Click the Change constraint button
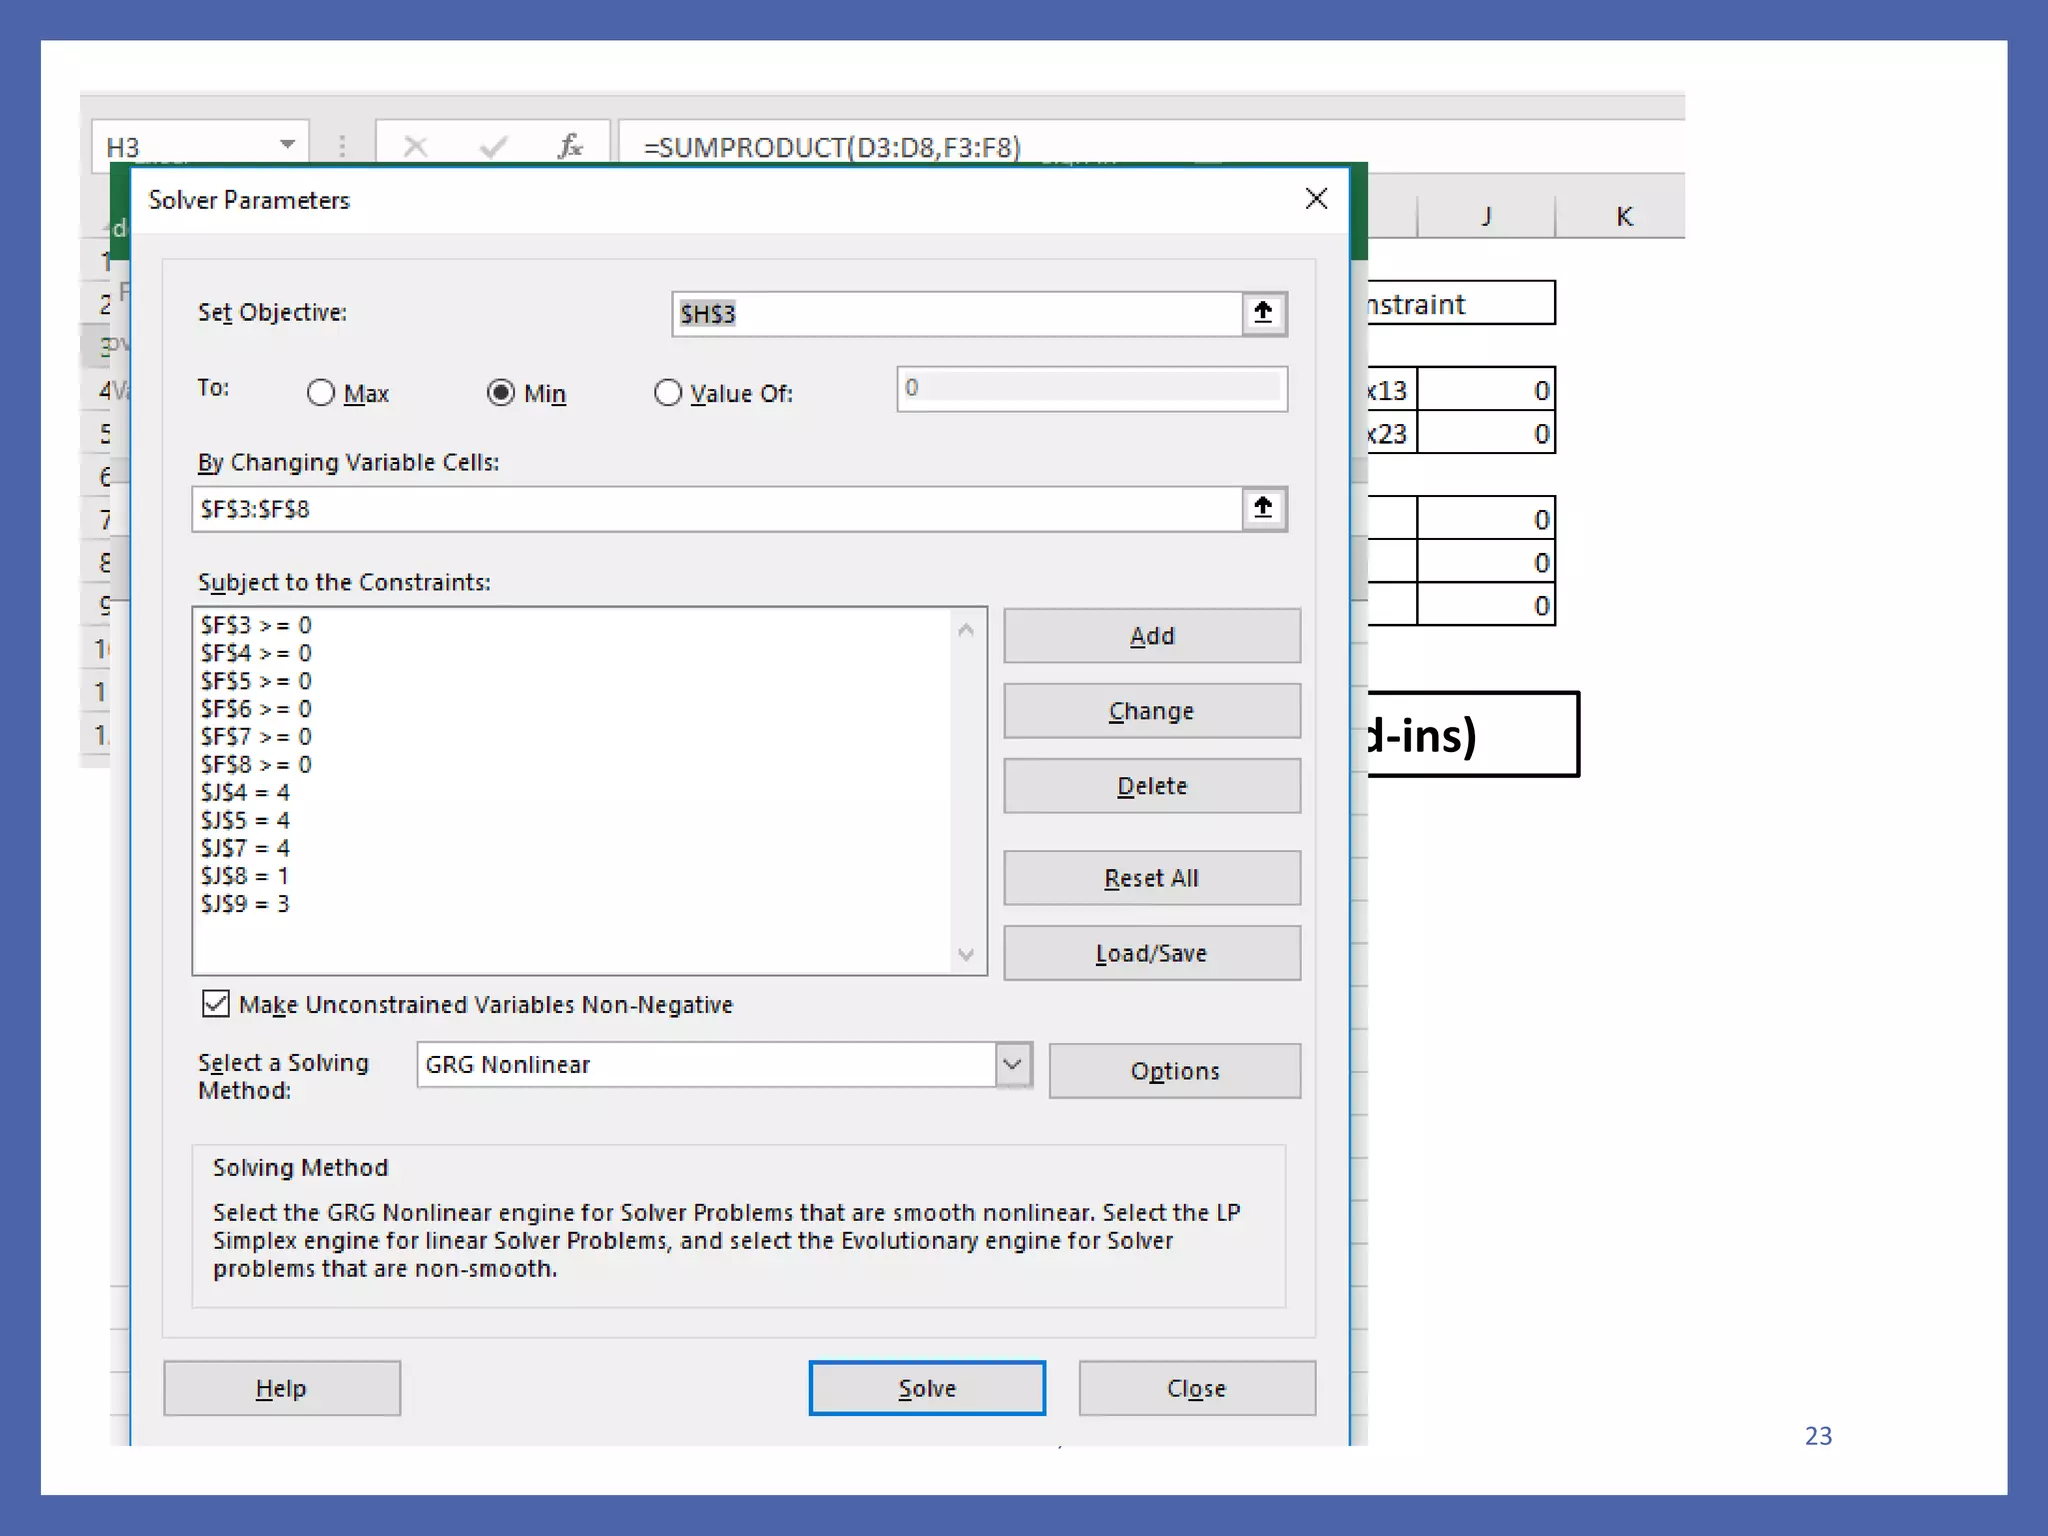The image size is (2048, 1536). click(x=1152, y=711)
